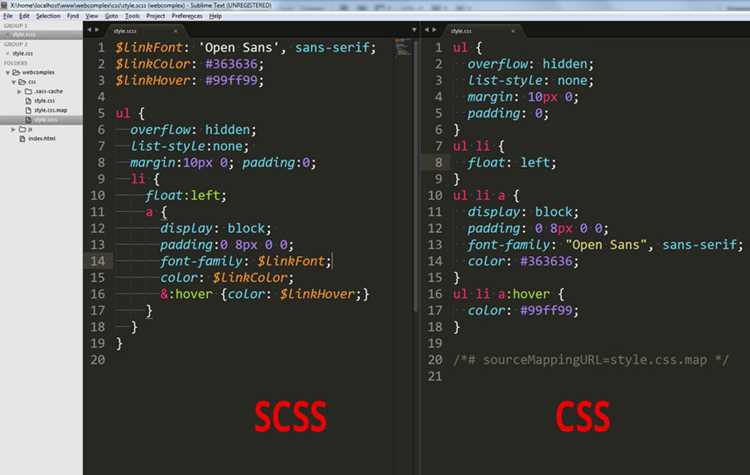Select the .sass-cache folder icon

[28, 91]
